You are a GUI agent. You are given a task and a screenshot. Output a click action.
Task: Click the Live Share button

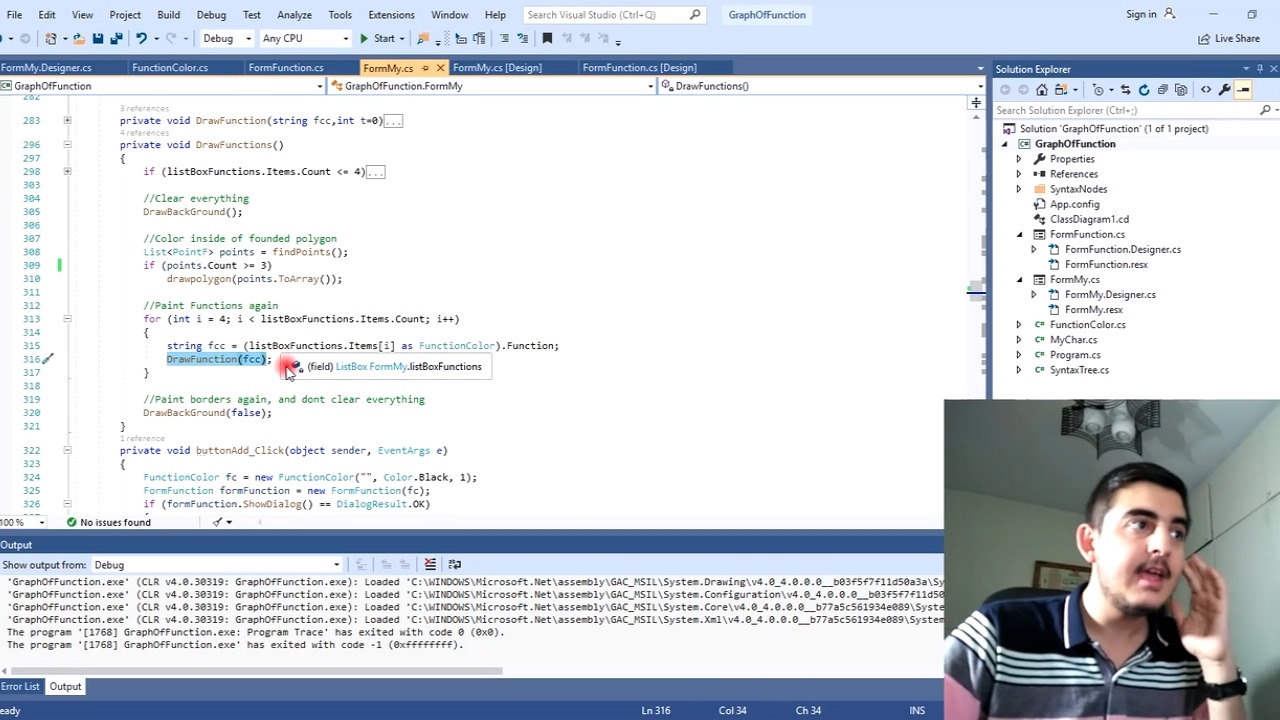pos(1229,38)
